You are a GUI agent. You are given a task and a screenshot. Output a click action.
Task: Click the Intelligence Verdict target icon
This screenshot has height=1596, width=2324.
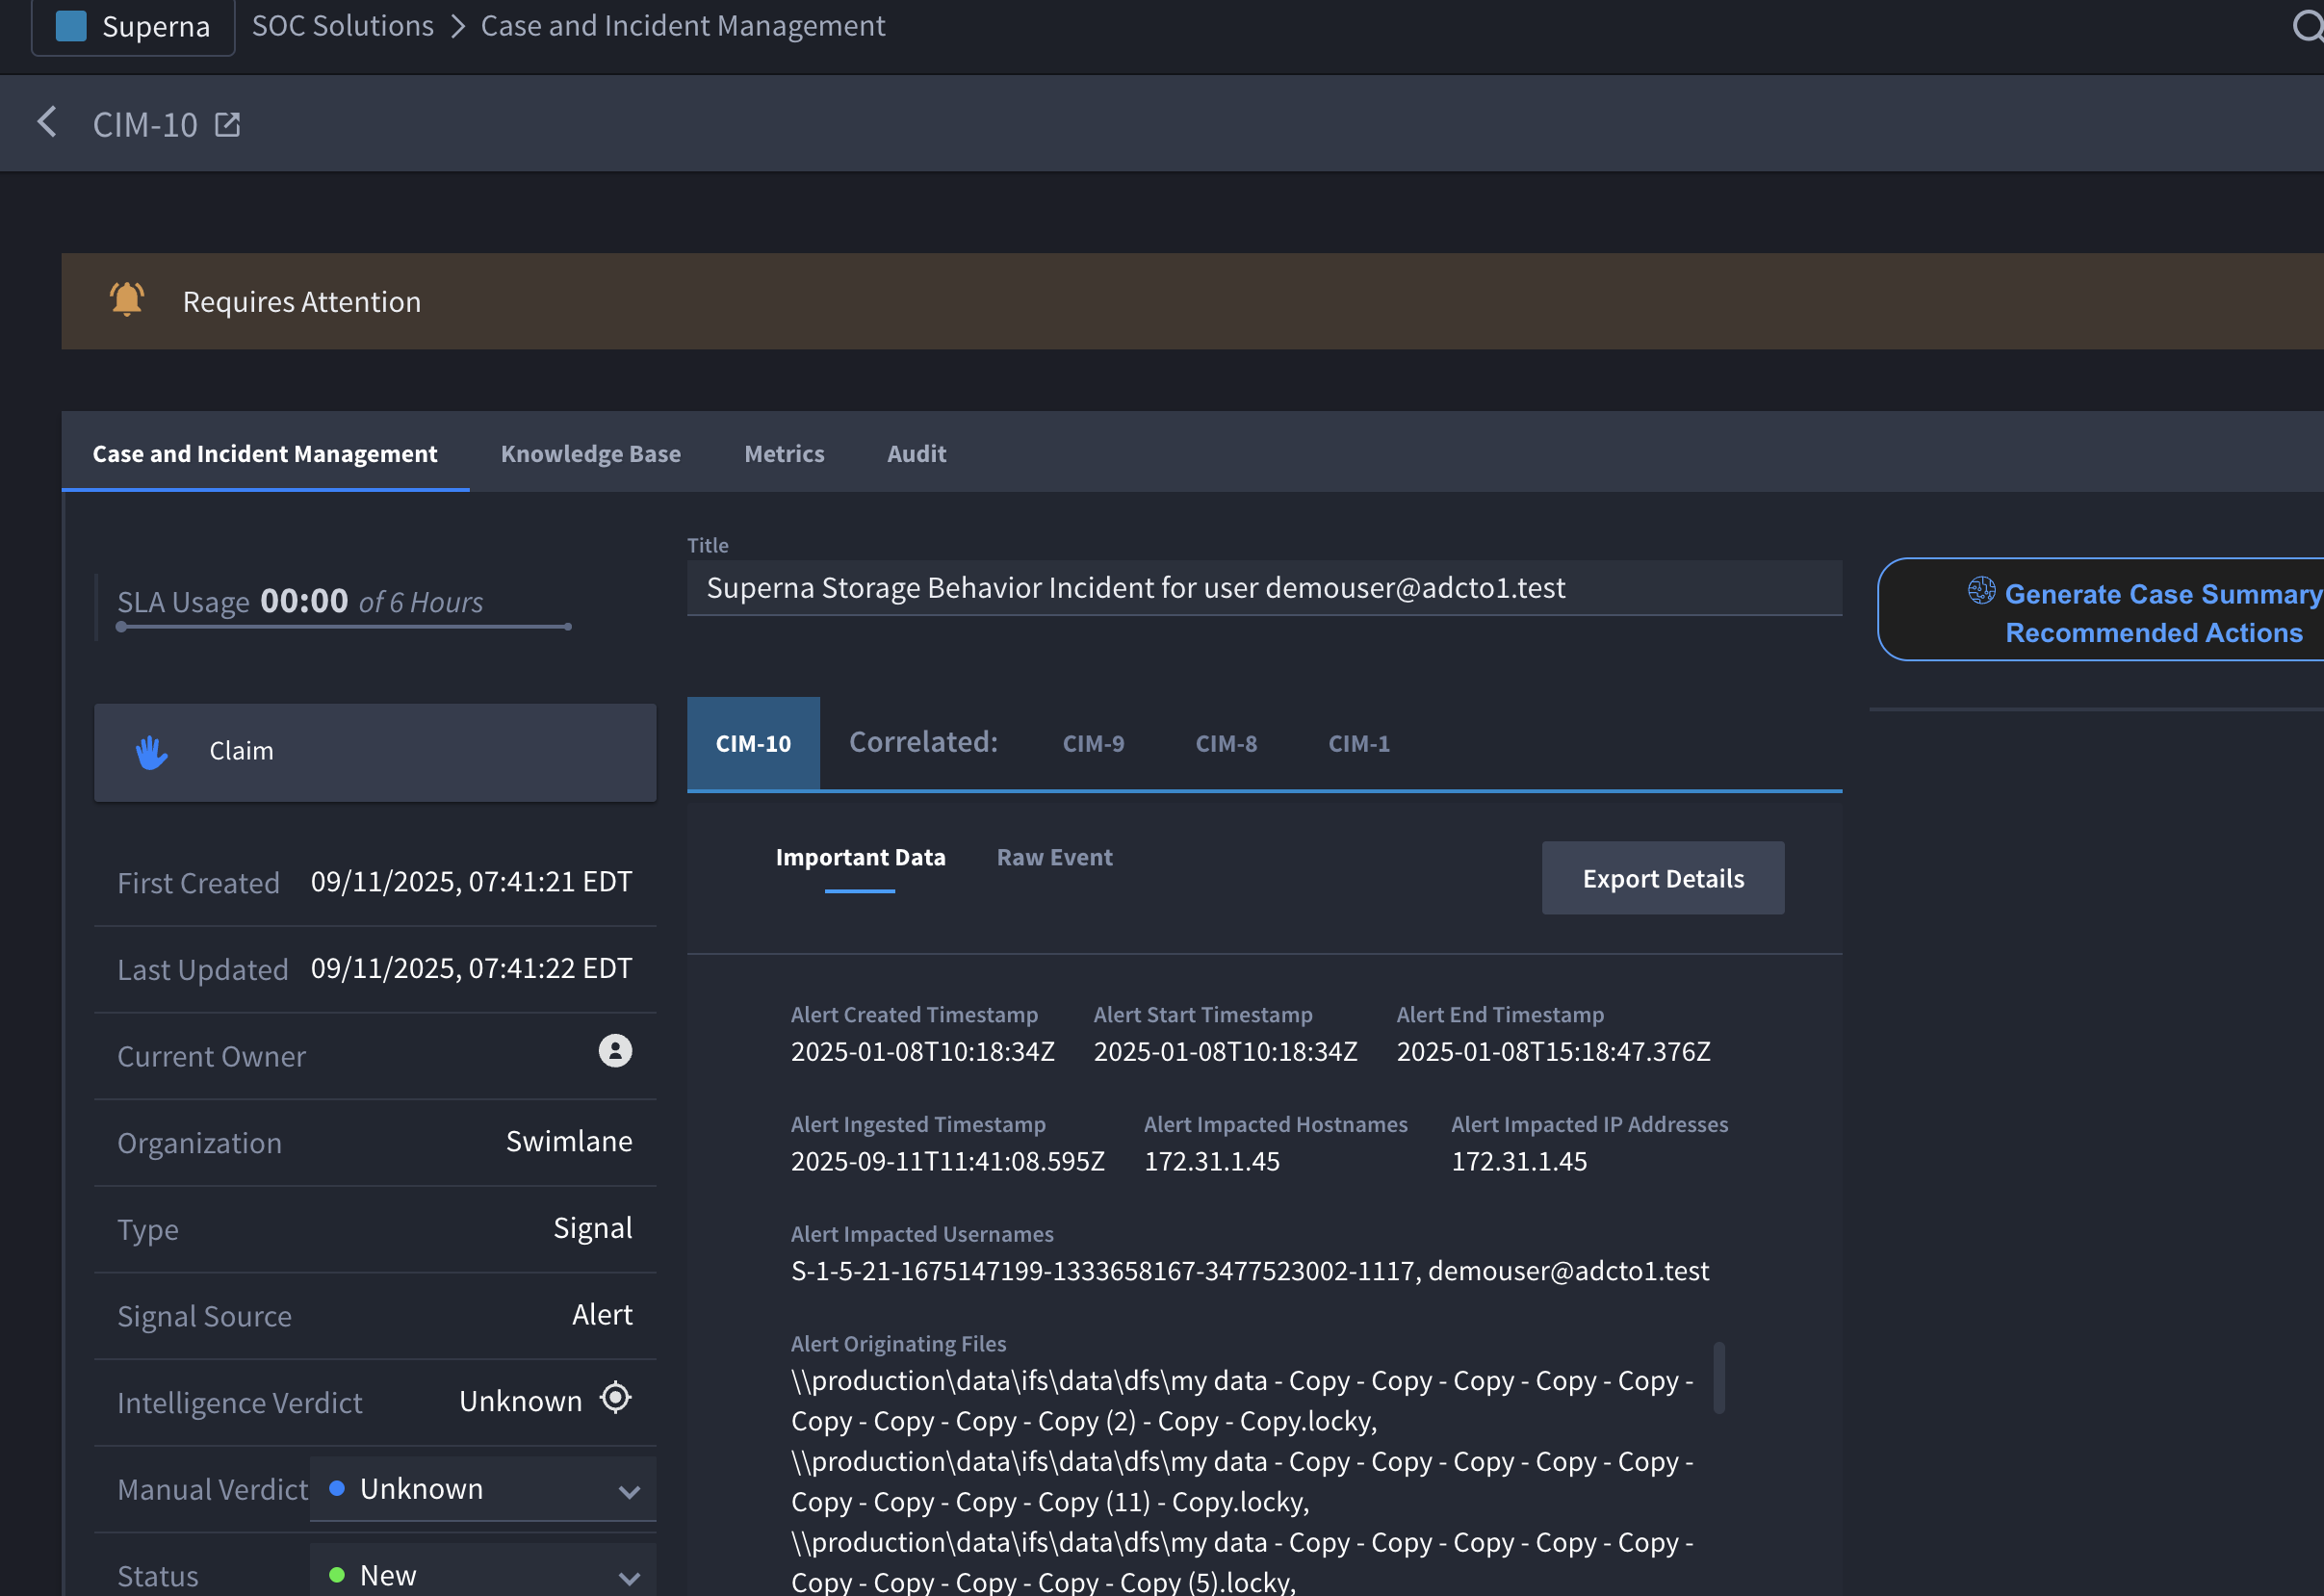click(615, 1398)
